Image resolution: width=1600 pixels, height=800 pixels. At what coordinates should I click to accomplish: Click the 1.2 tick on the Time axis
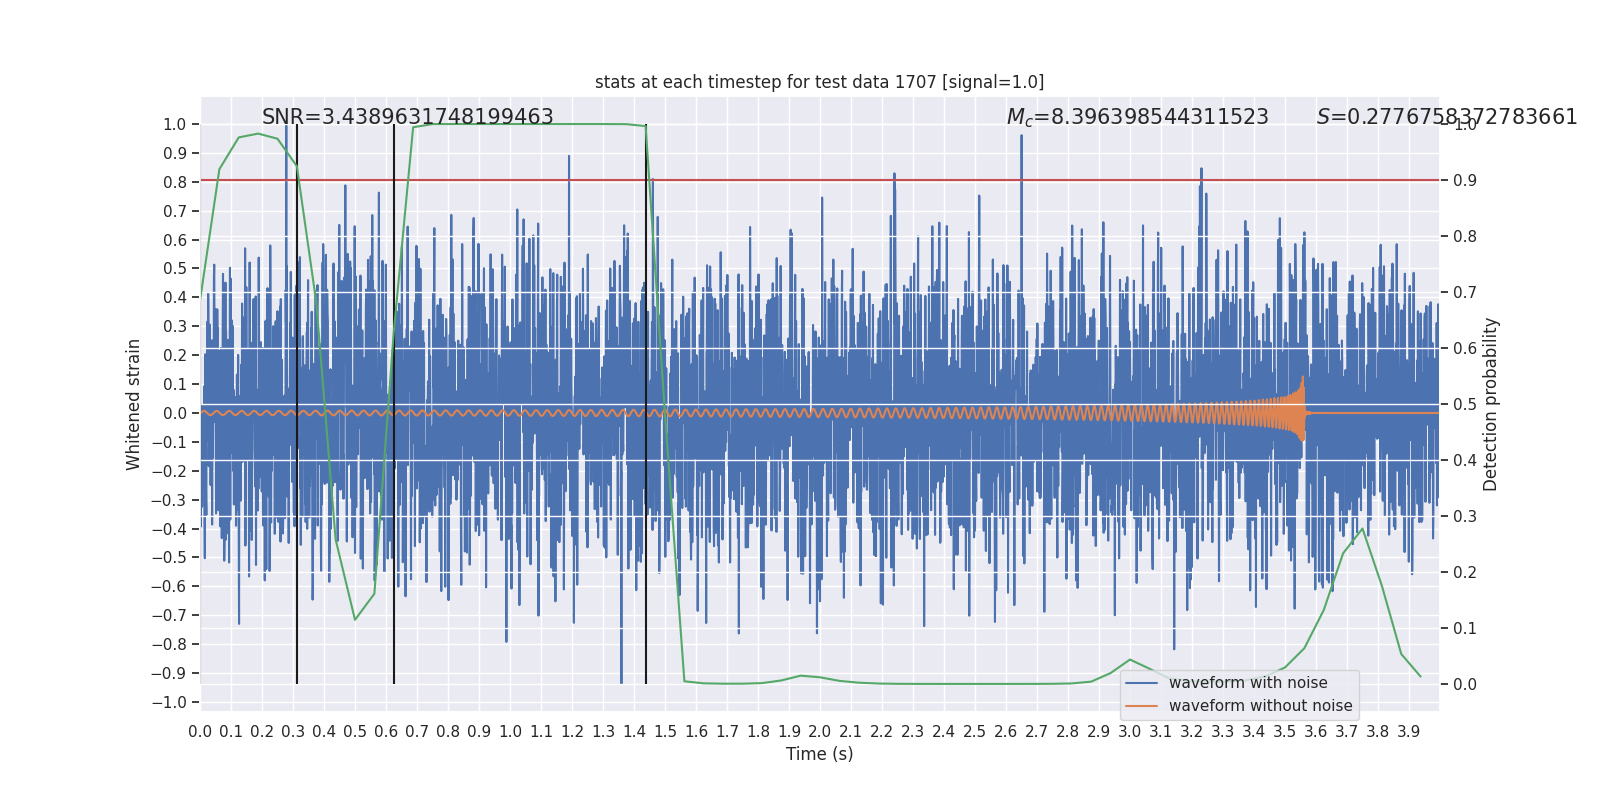point(572,732)
